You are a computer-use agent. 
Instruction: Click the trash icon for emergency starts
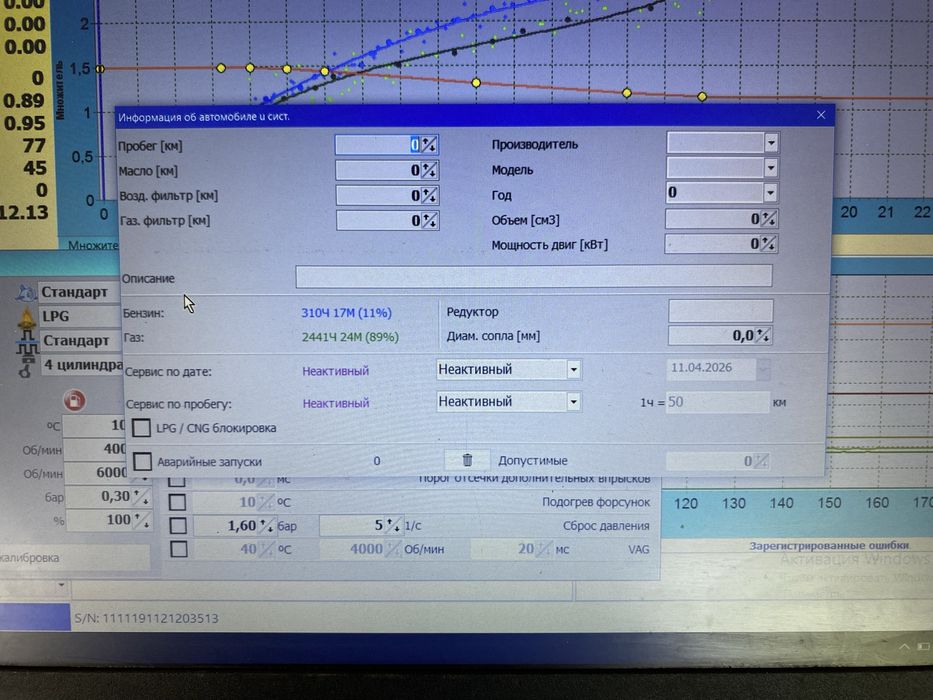(x=468, y=460)
